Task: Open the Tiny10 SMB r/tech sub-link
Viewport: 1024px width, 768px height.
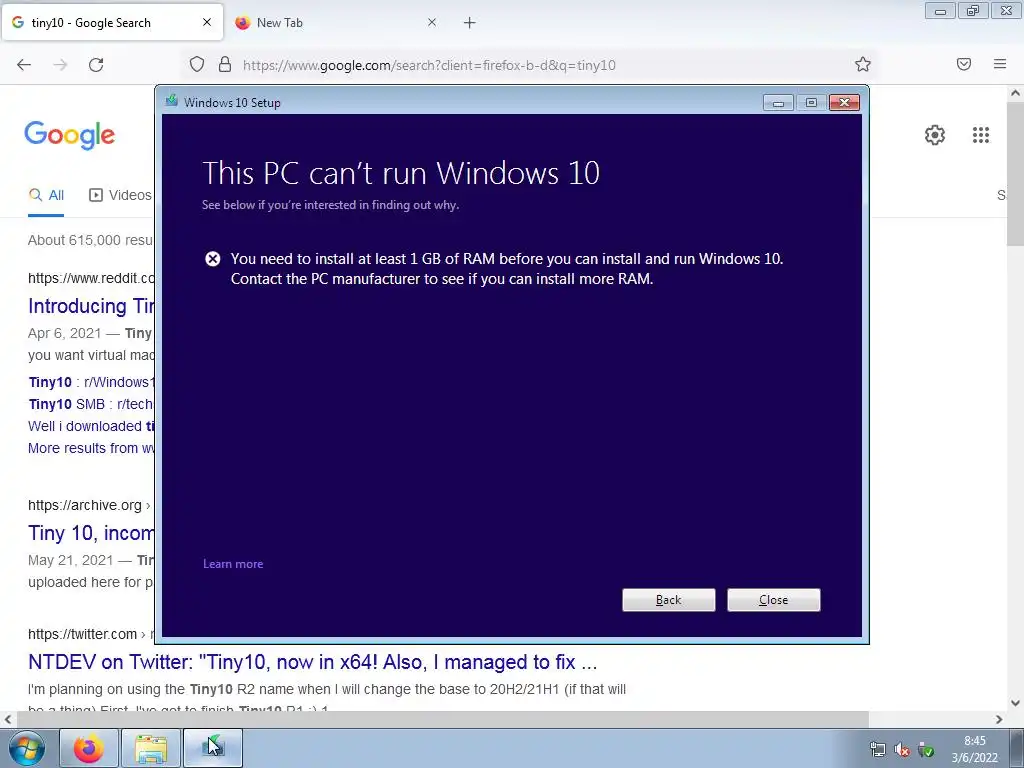Action: [91, 404]
